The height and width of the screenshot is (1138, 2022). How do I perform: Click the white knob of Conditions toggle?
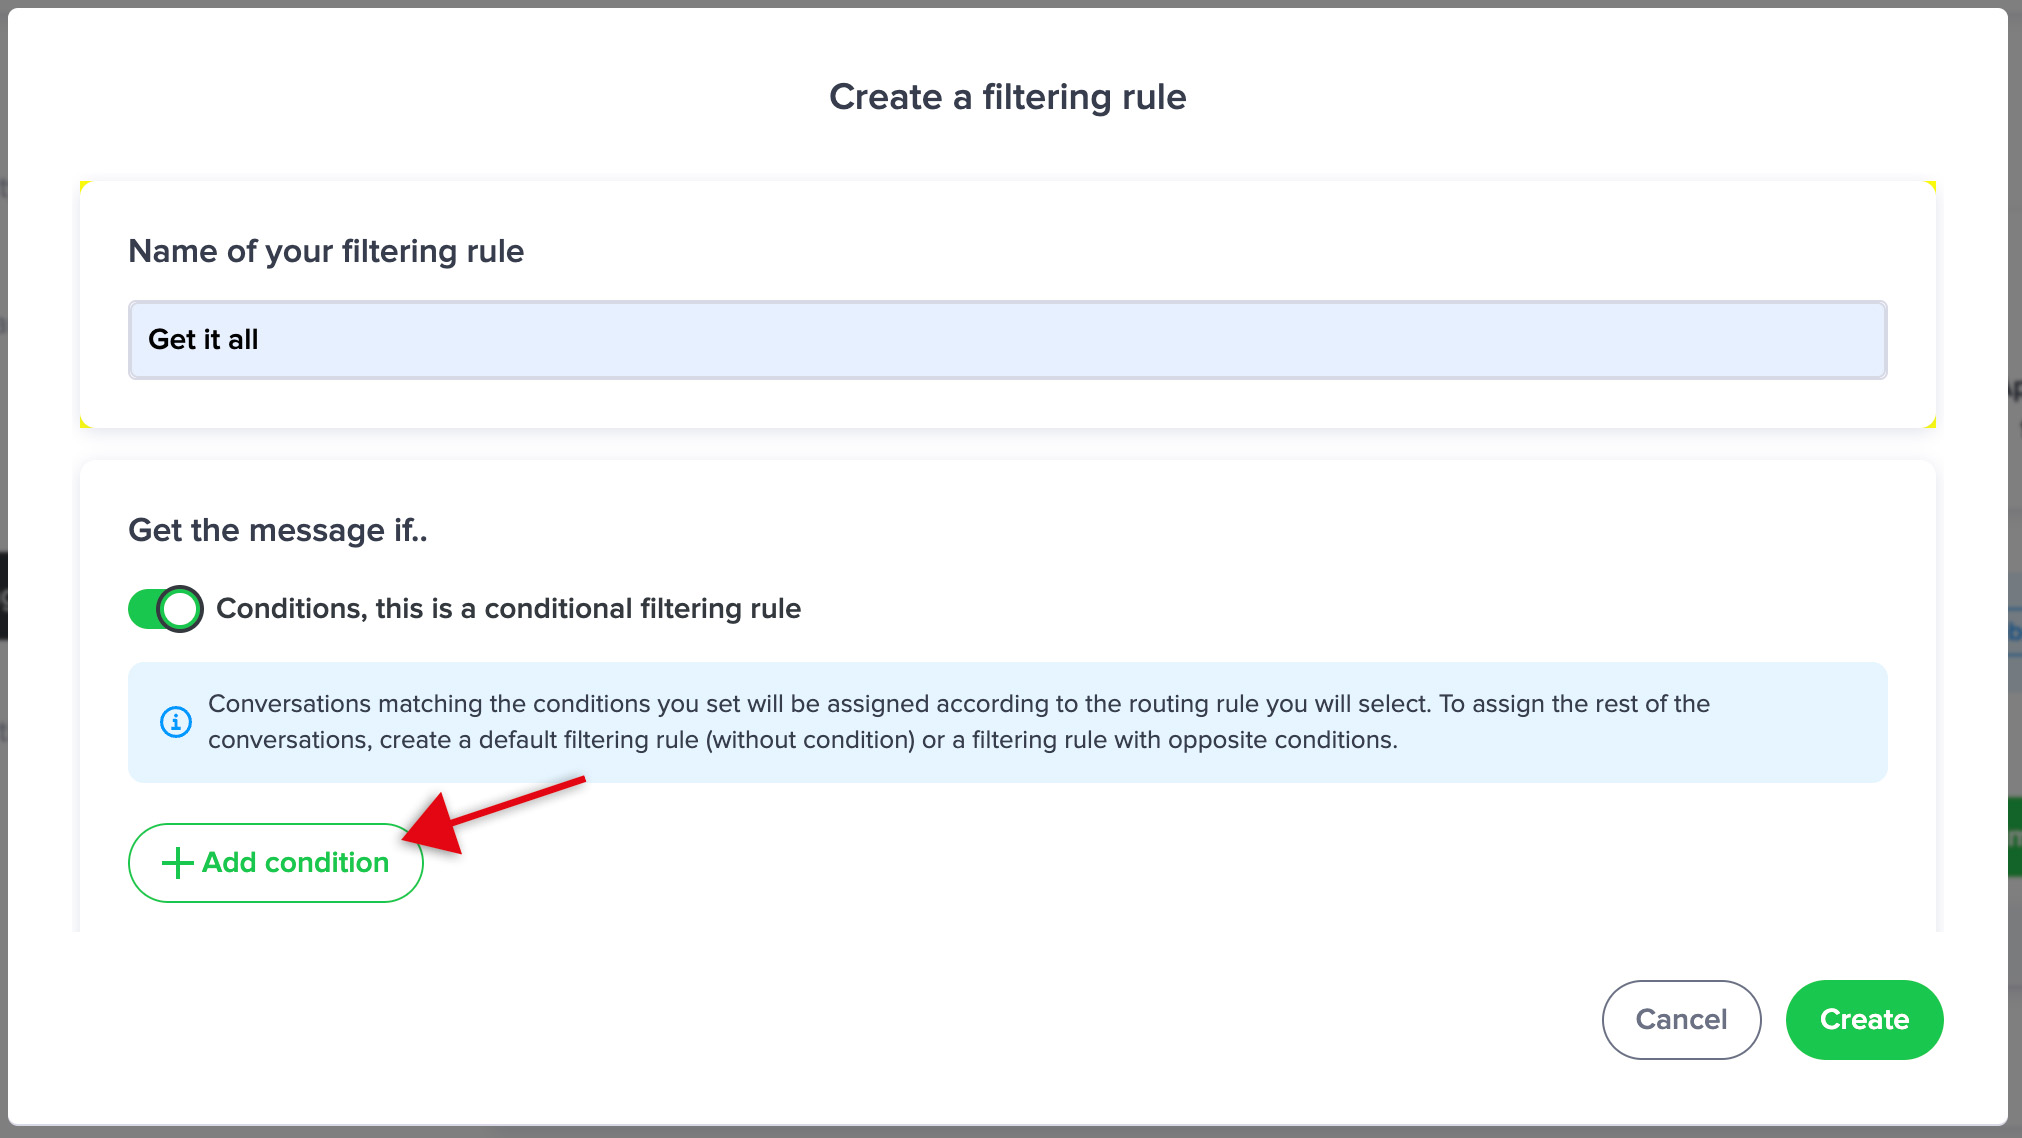coord(180,608)
